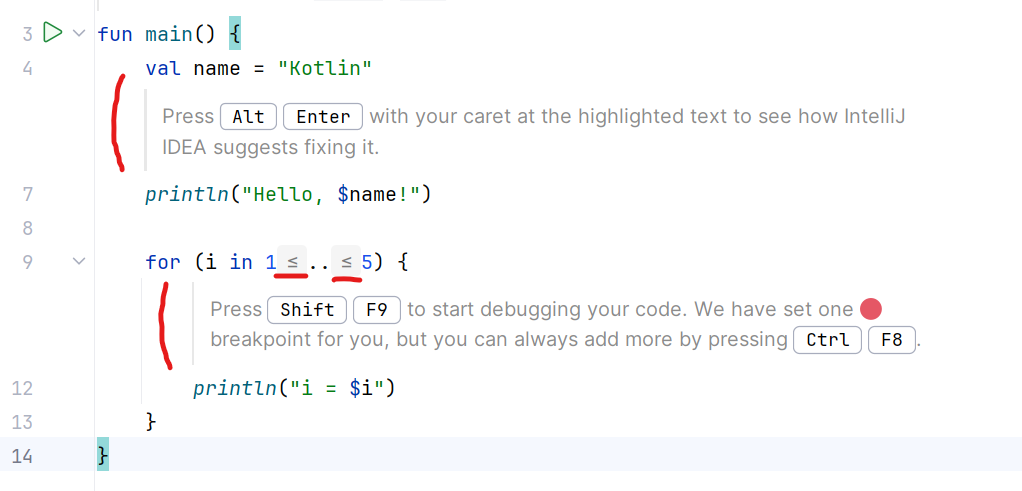1022x491 pixels.
Task: Collapse the main function fold arrow
Action: click(79, 34)
